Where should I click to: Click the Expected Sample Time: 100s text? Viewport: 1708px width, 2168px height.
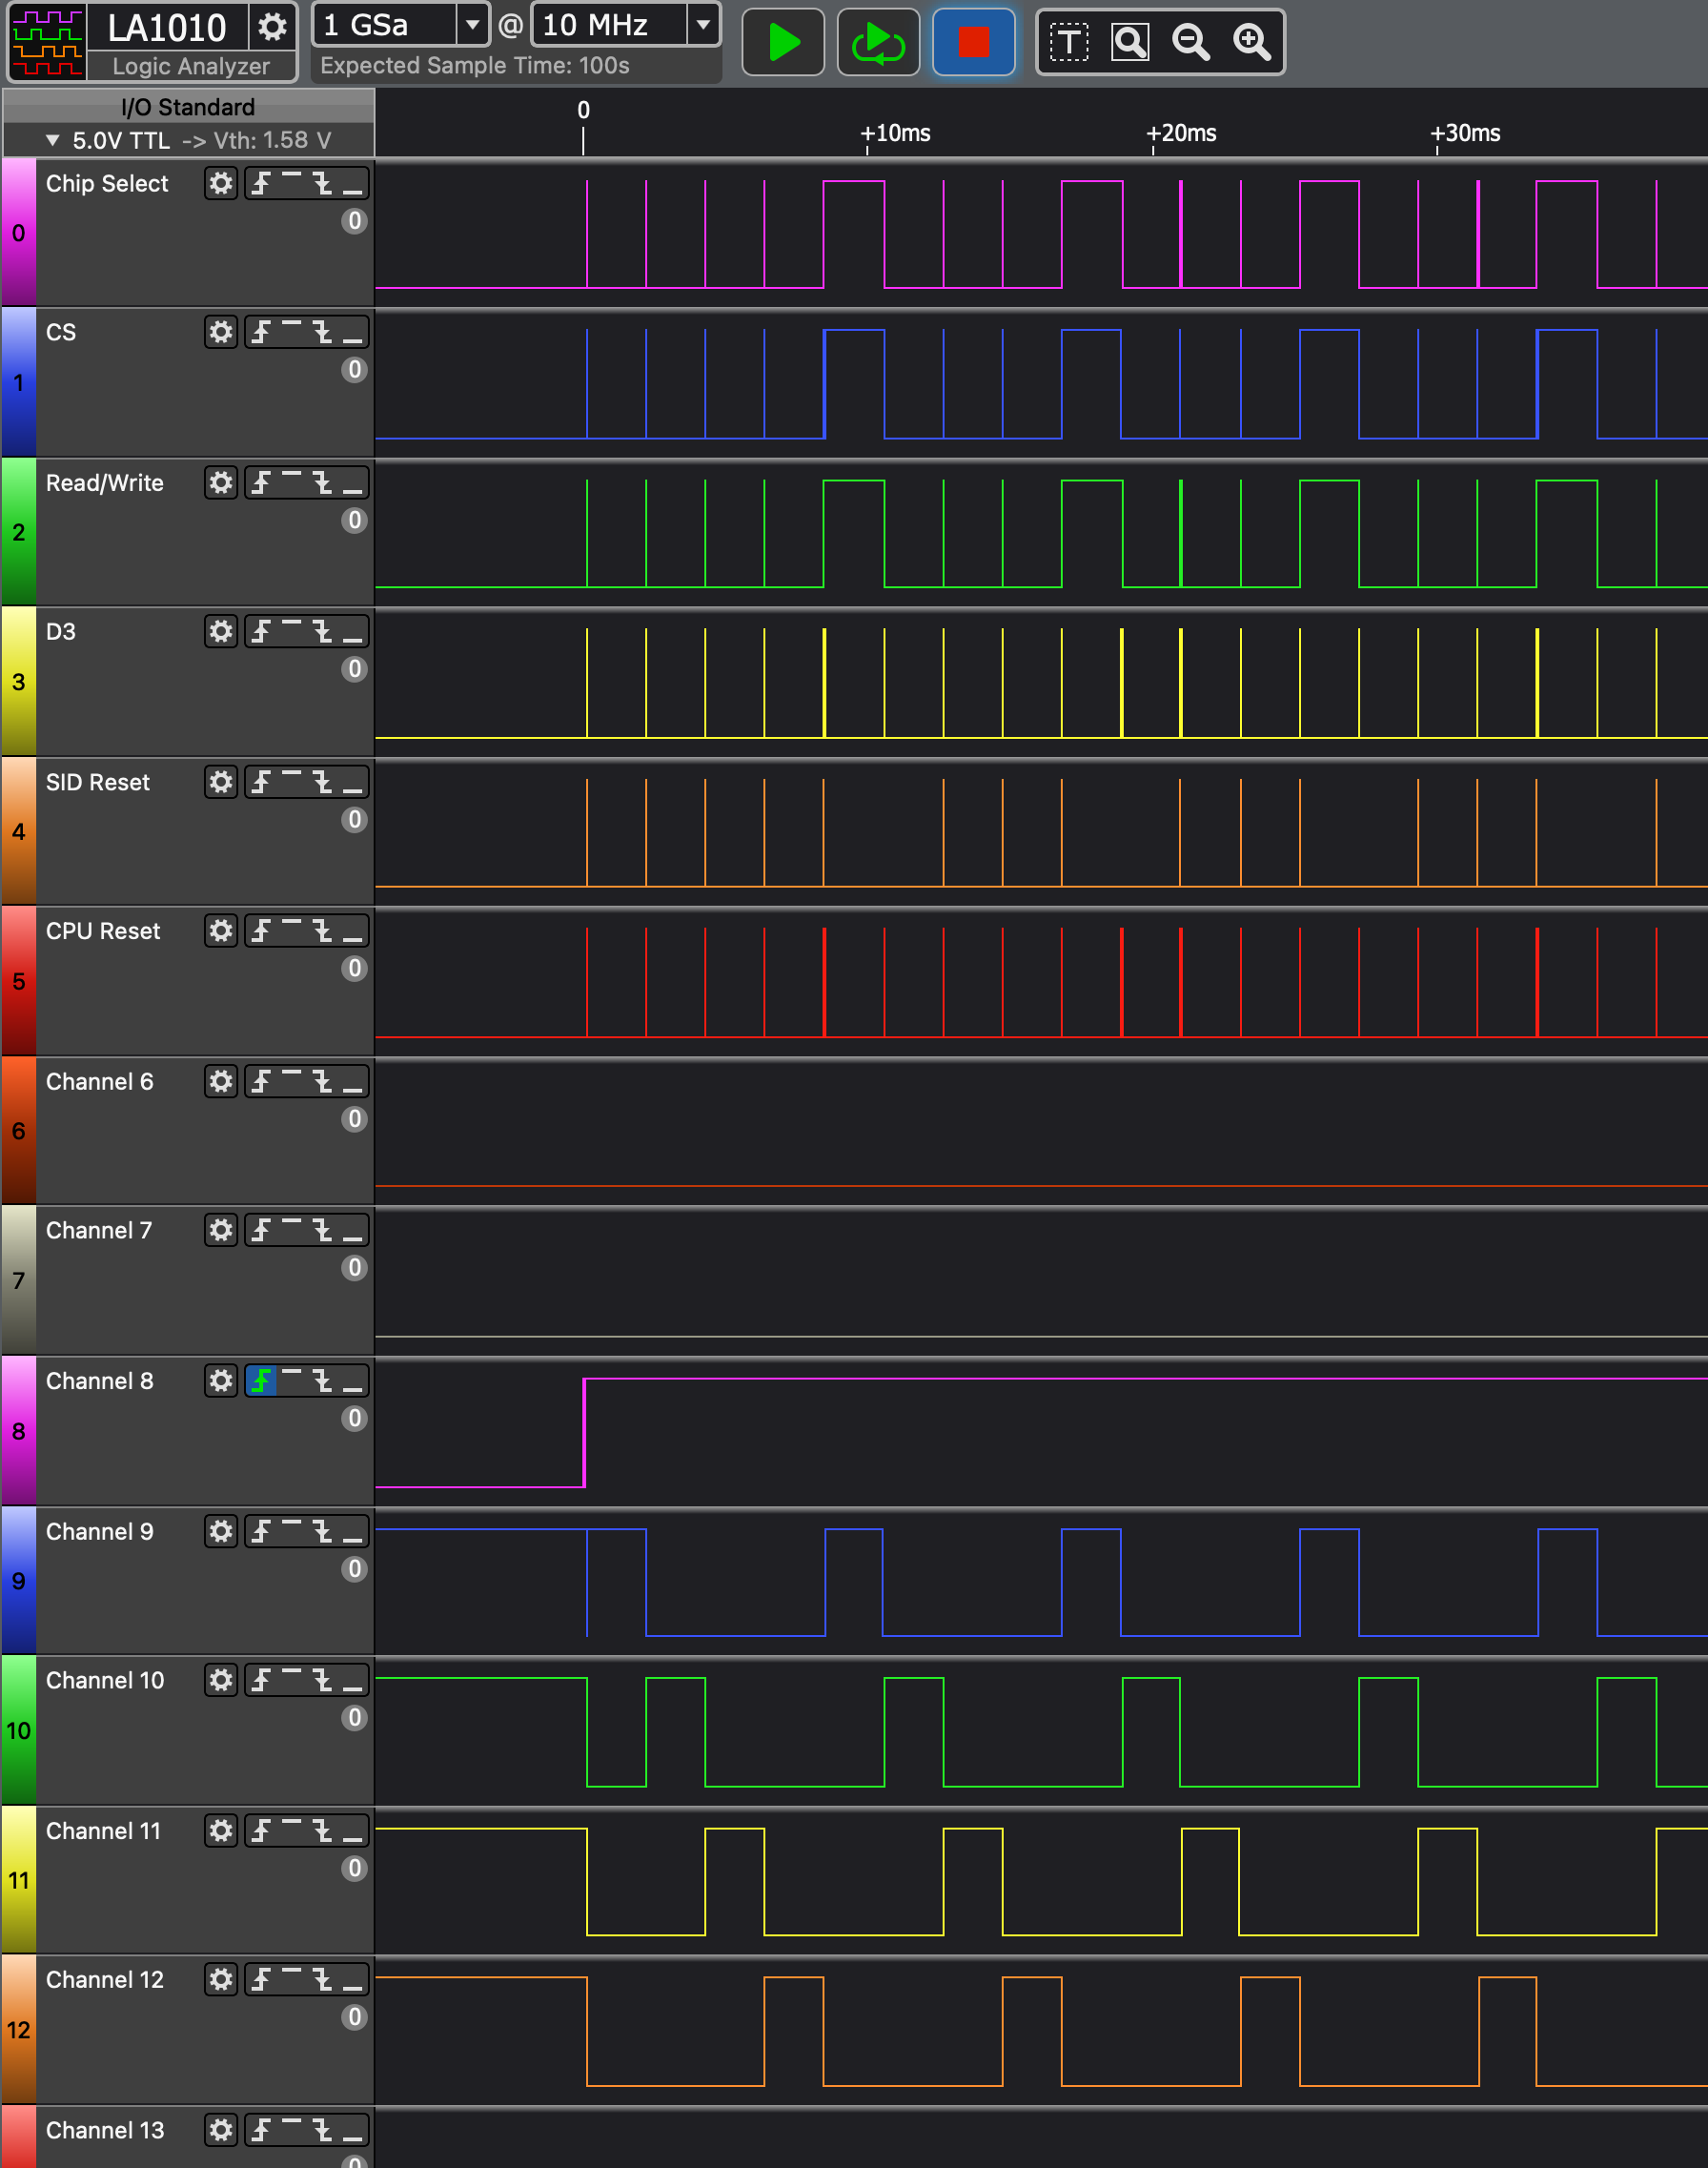pyautogui.click(x=475, y=66)
